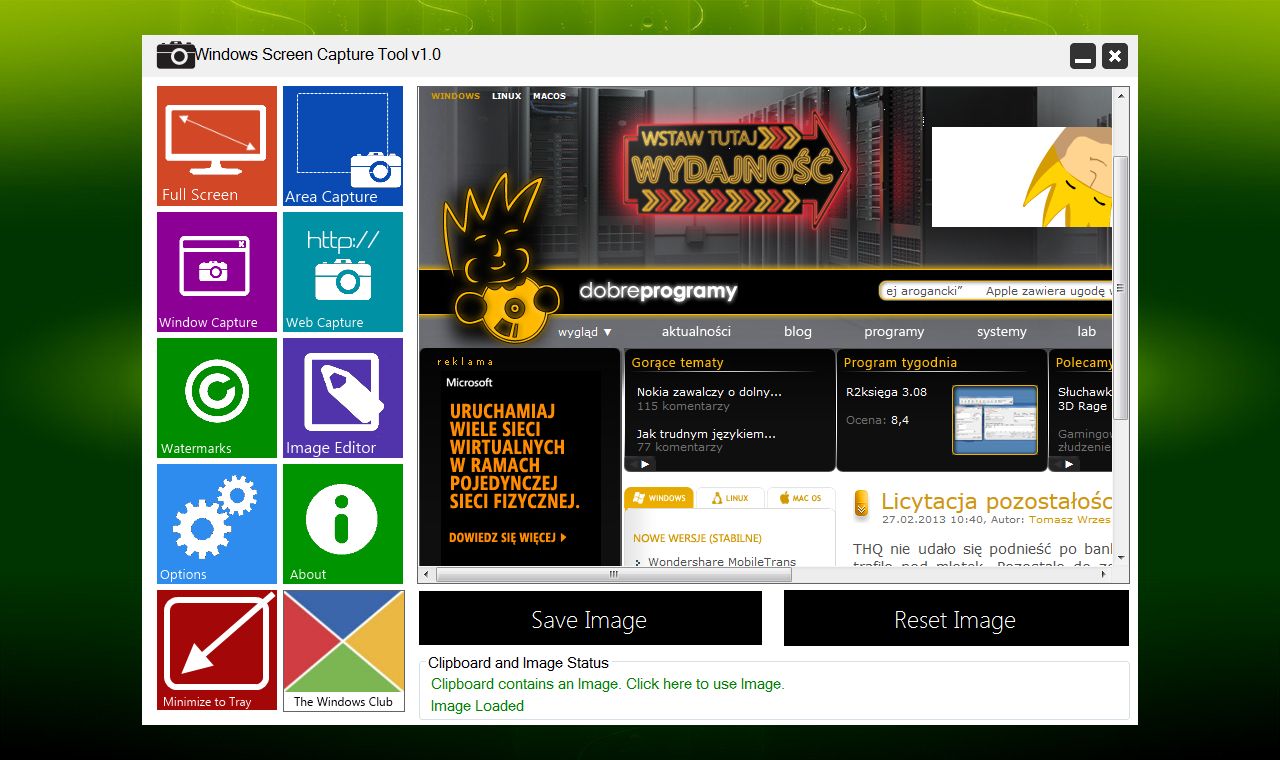This screenshot has height=760, width=1280.
Task: Select MACOS in the preview top menu
Action: click(x=549, y=96)
